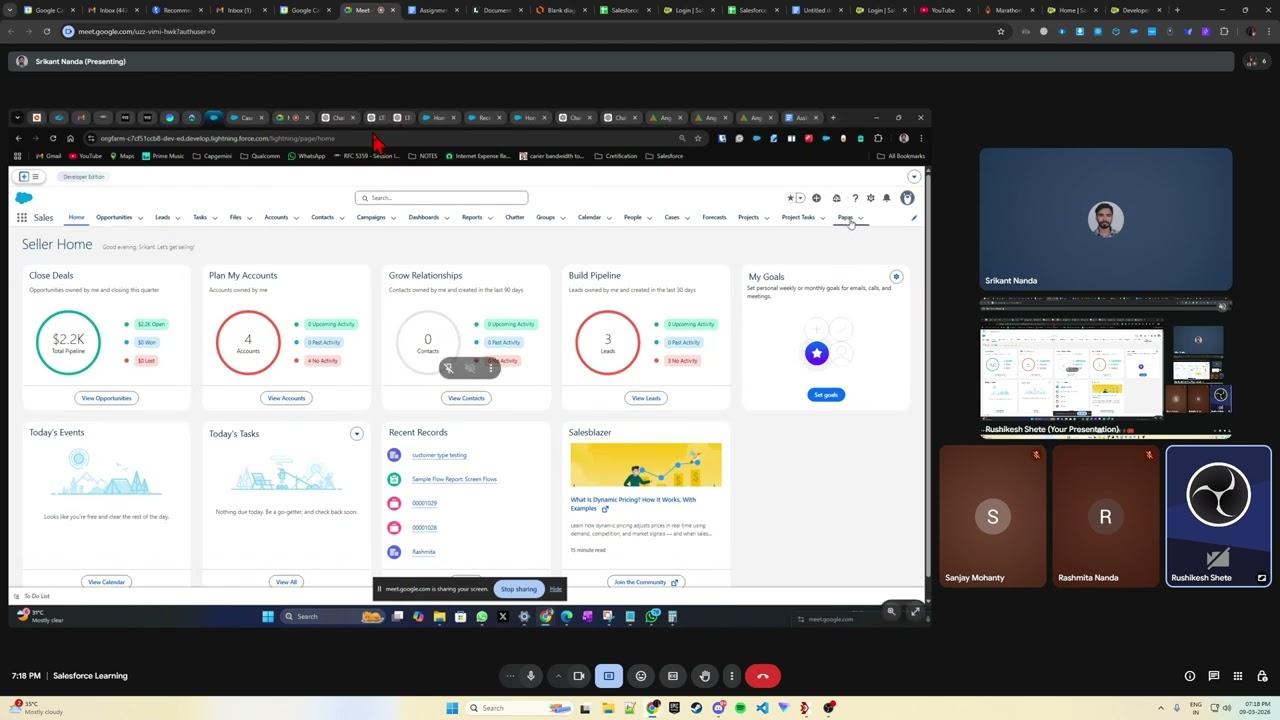Screen dimensions: 1280x720
Task: Click the View Calendar button
Action: (106, 582)
